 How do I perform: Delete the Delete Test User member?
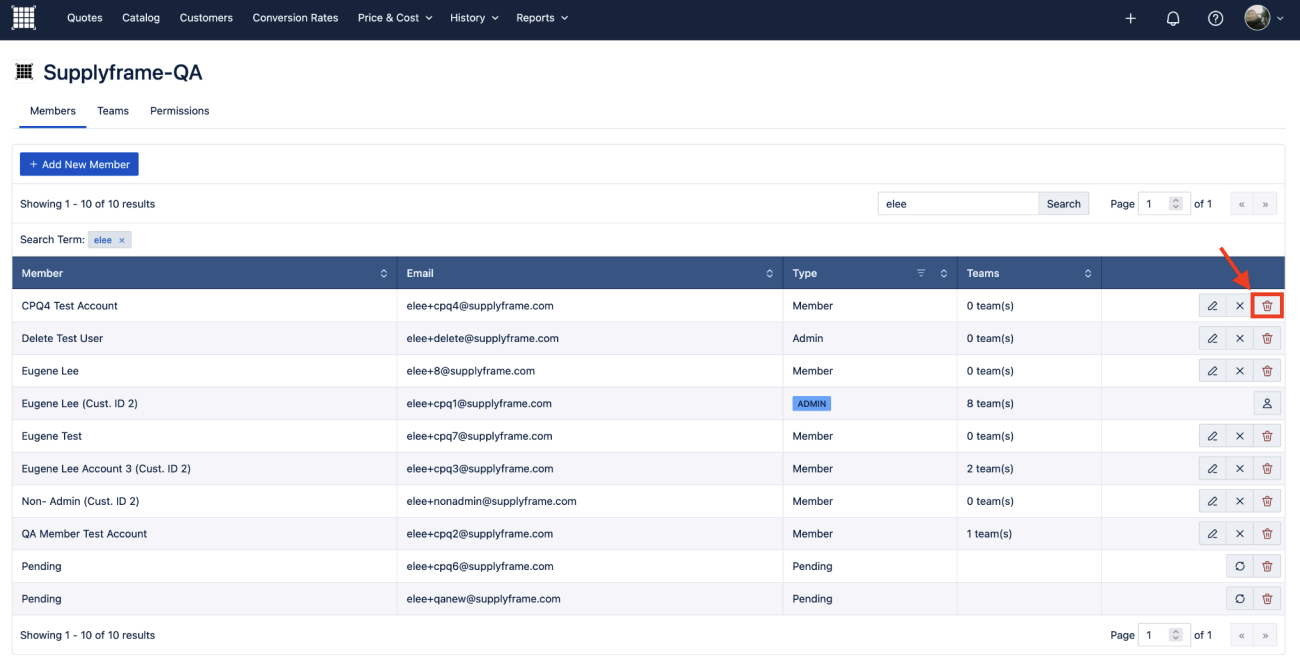(1267, 338)
